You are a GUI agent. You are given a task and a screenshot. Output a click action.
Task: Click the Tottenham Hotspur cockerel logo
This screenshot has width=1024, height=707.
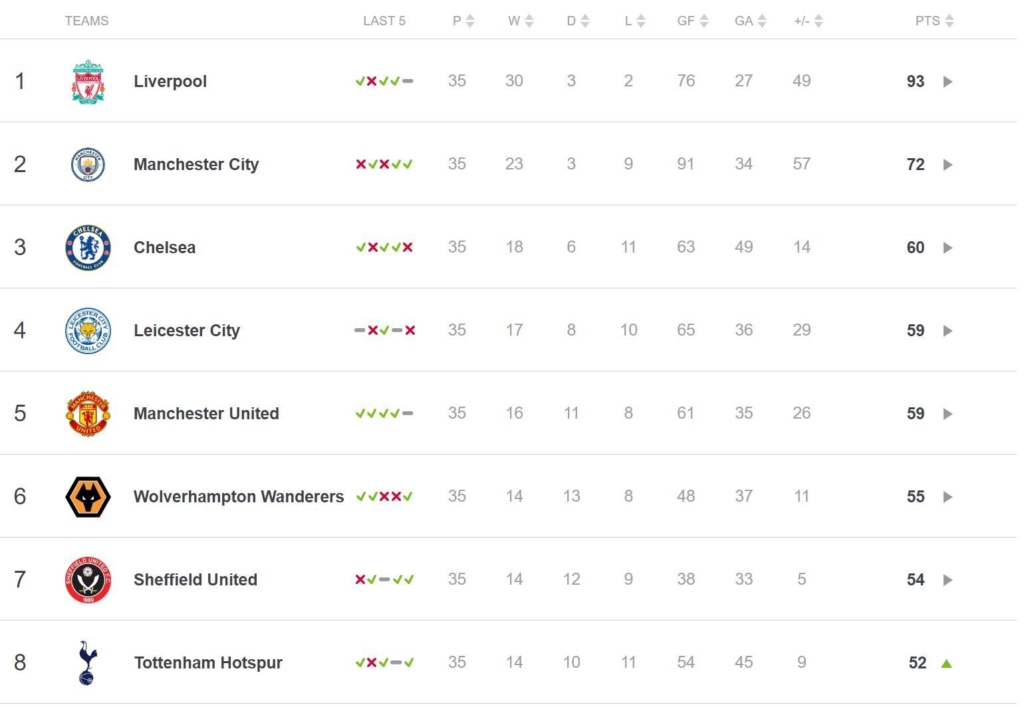tap(87, 663)
